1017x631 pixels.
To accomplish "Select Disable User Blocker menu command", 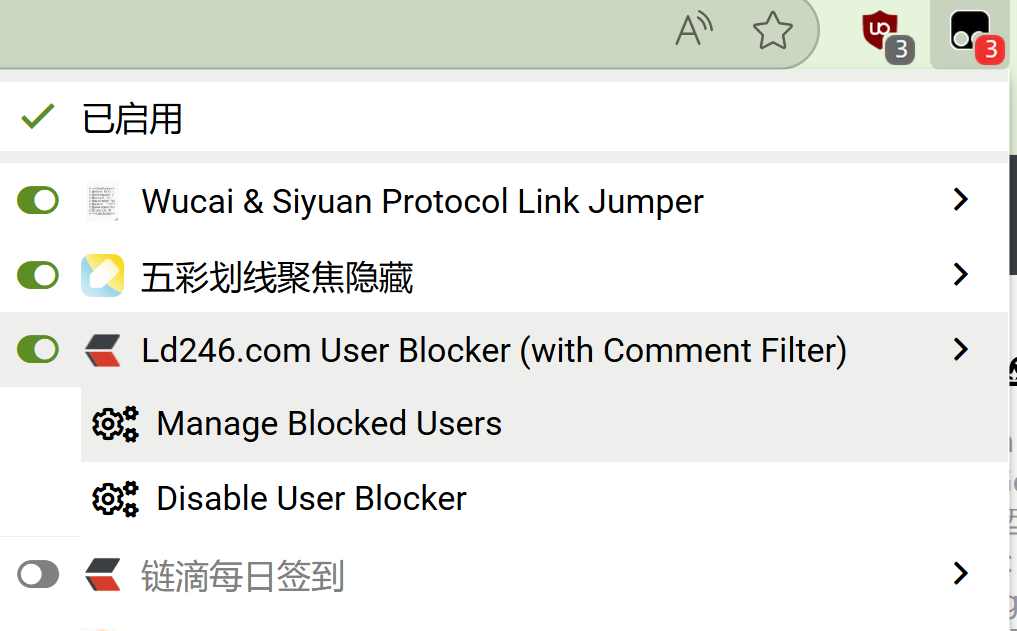I will pos(311,499).
